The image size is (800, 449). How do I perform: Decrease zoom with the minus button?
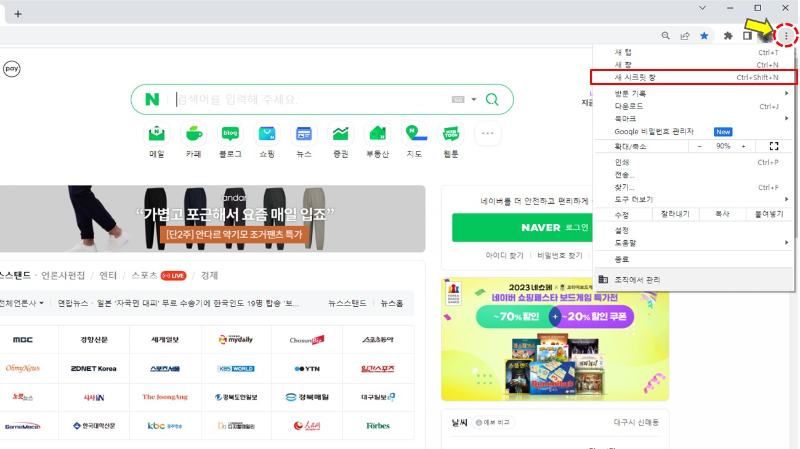coord(699,146)
